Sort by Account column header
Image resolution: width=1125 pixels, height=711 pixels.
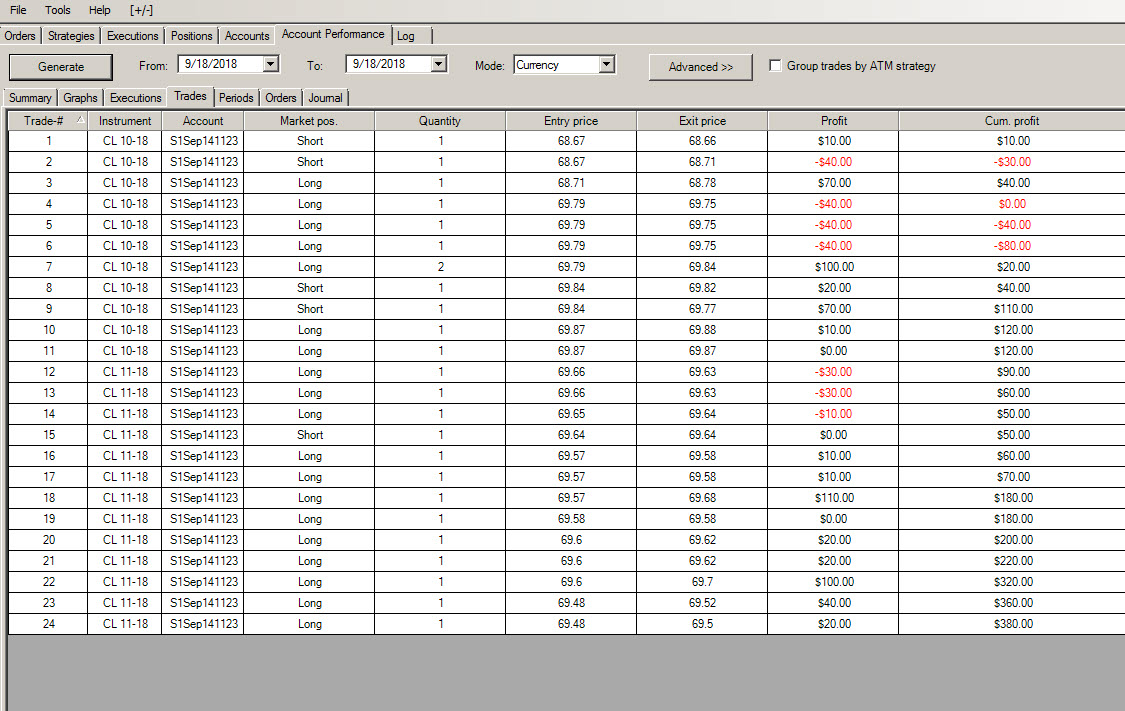tap(203, 121)
